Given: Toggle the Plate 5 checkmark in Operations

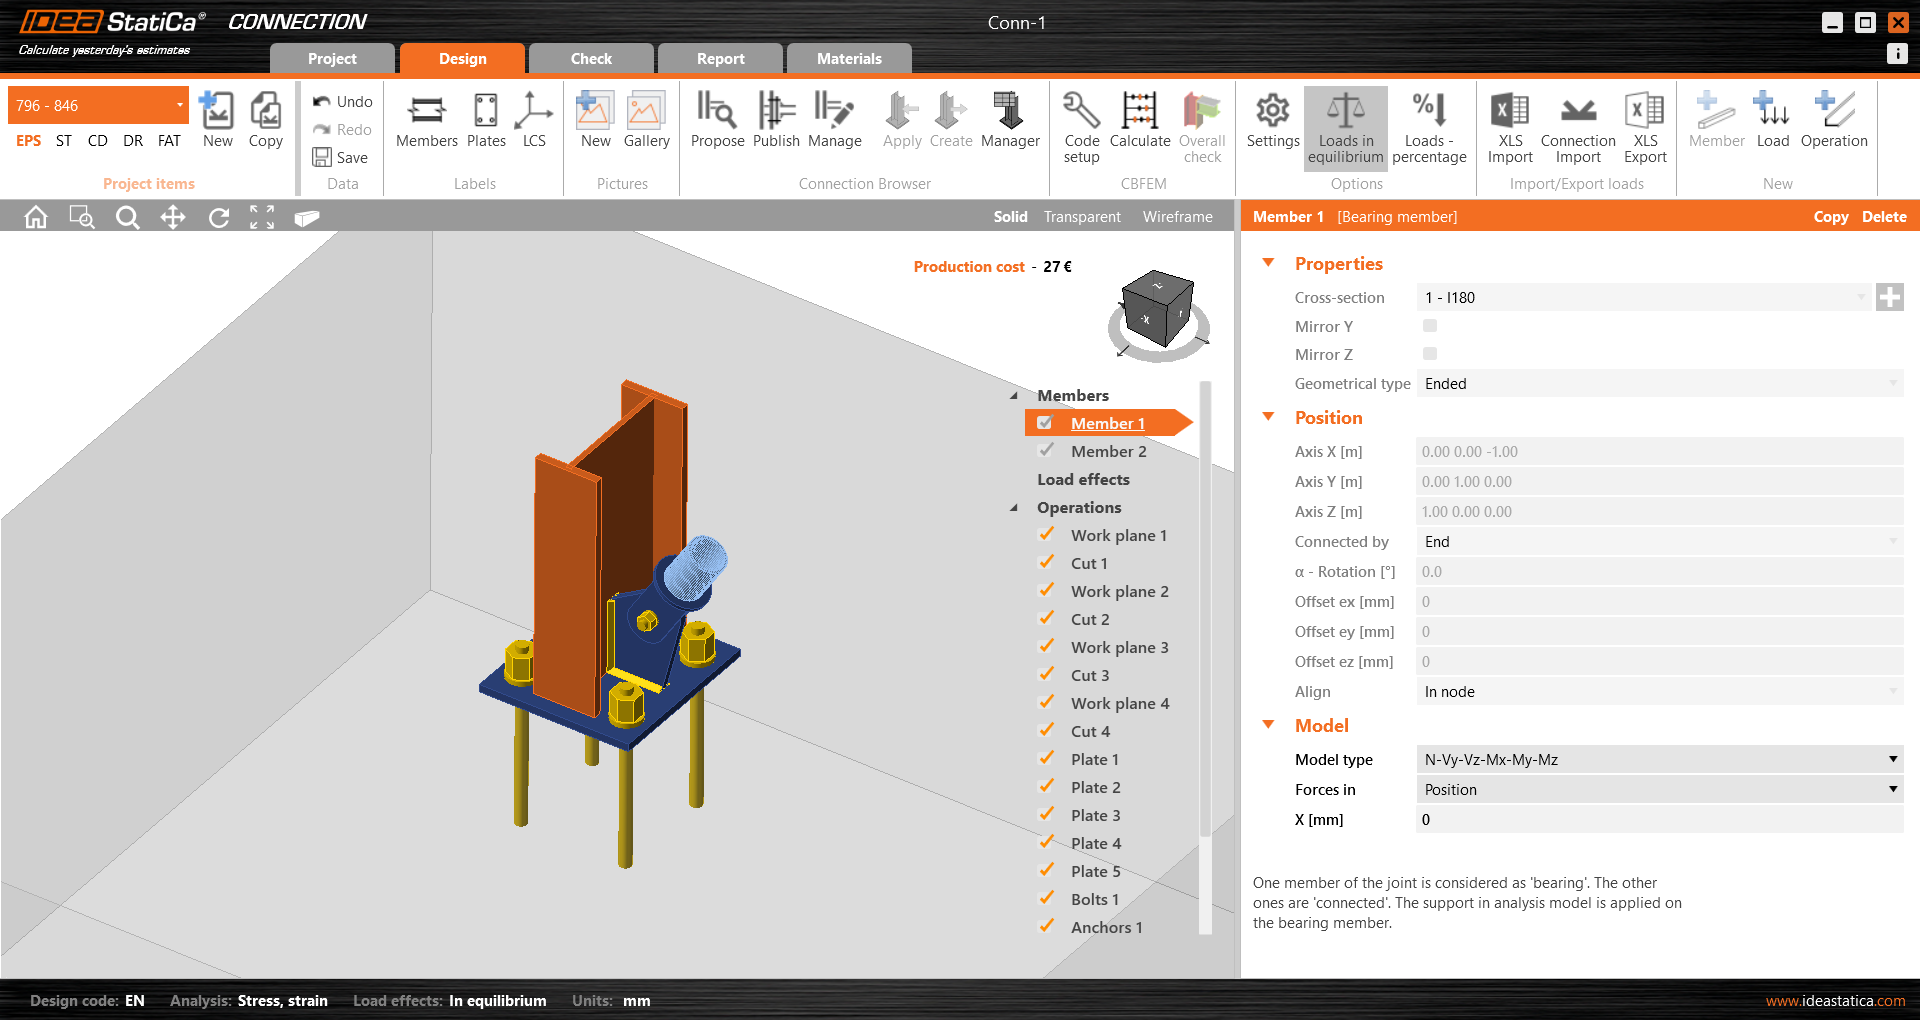Looking at the screenshot, I should [1046, 870].
